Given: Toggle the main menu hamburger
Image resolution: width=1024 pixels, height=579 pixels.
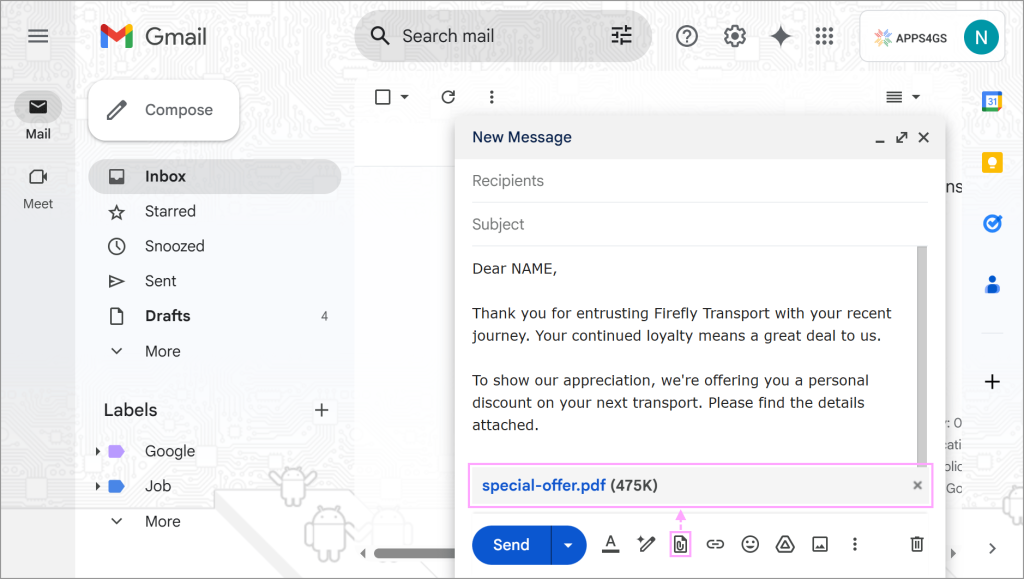Looking at the screenshot, I should click(38, 37).
